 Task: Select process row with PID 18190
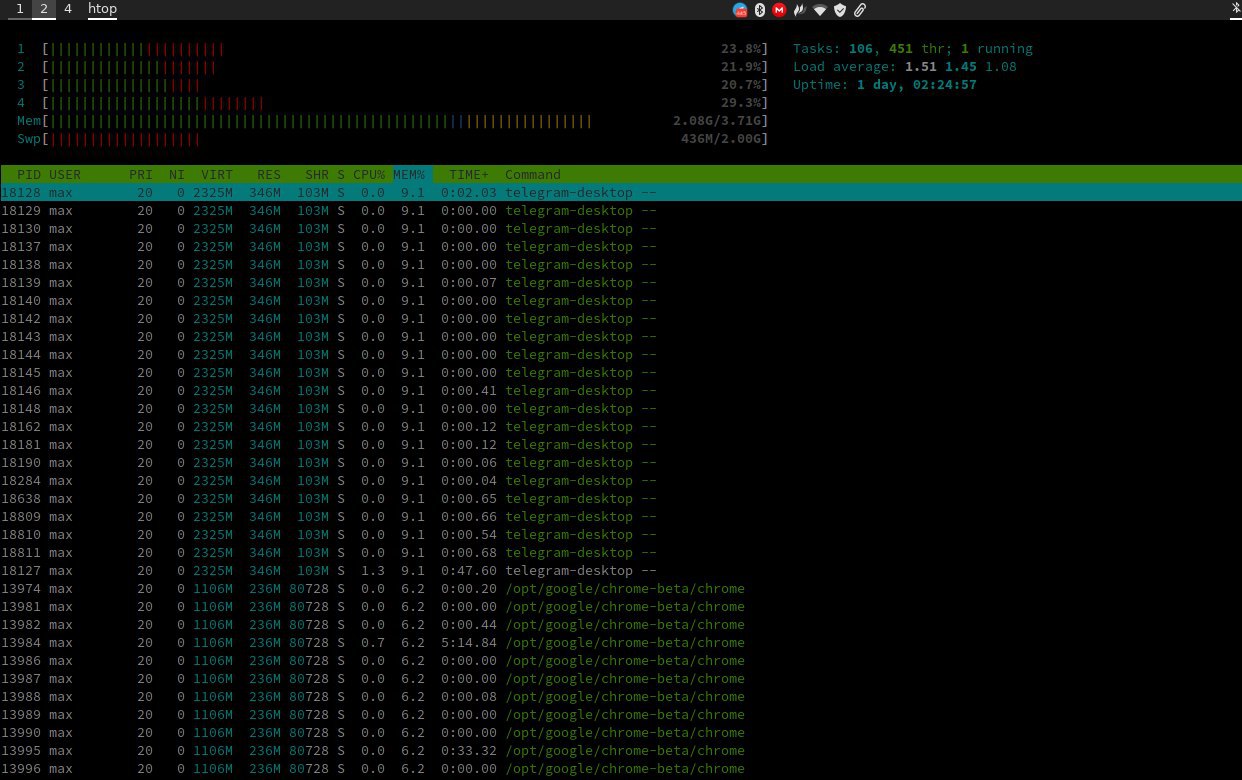(621, 462)
